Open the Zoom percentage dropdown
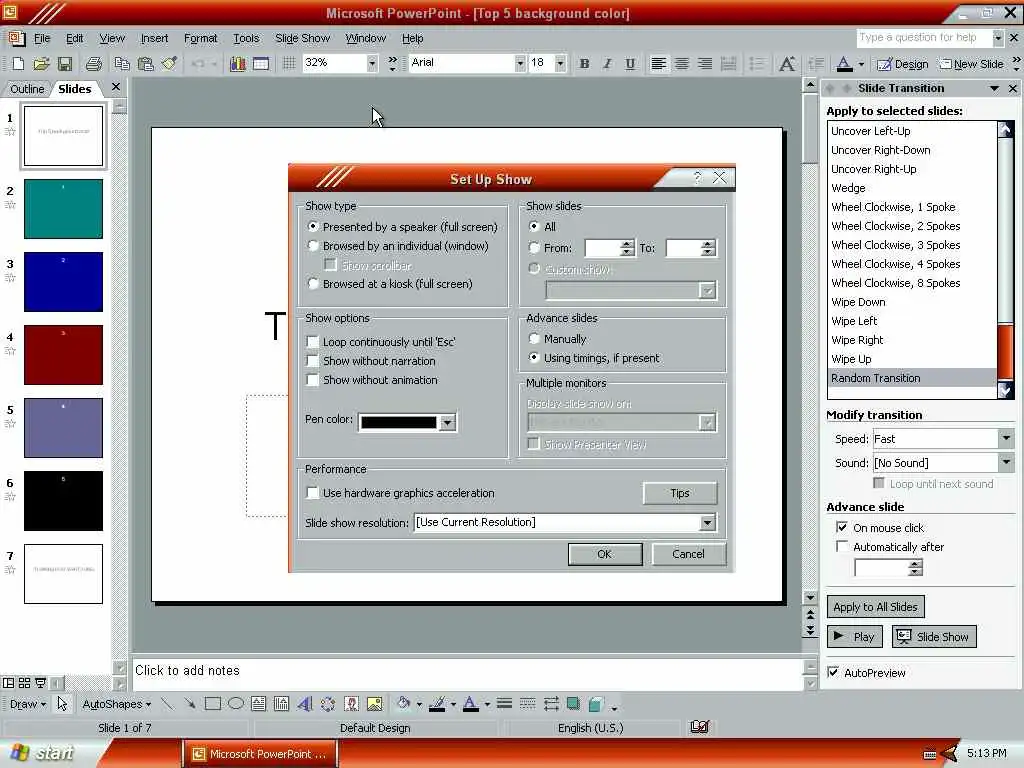This screenshot has width=1024, height=768. tap(372, 63)
